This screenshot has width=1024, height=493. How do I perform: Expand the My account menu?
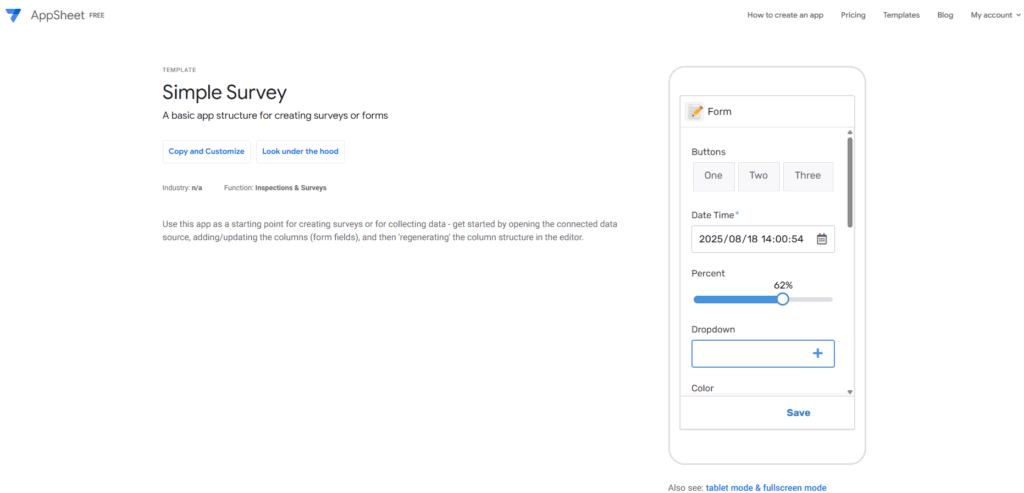coord(995,15)
